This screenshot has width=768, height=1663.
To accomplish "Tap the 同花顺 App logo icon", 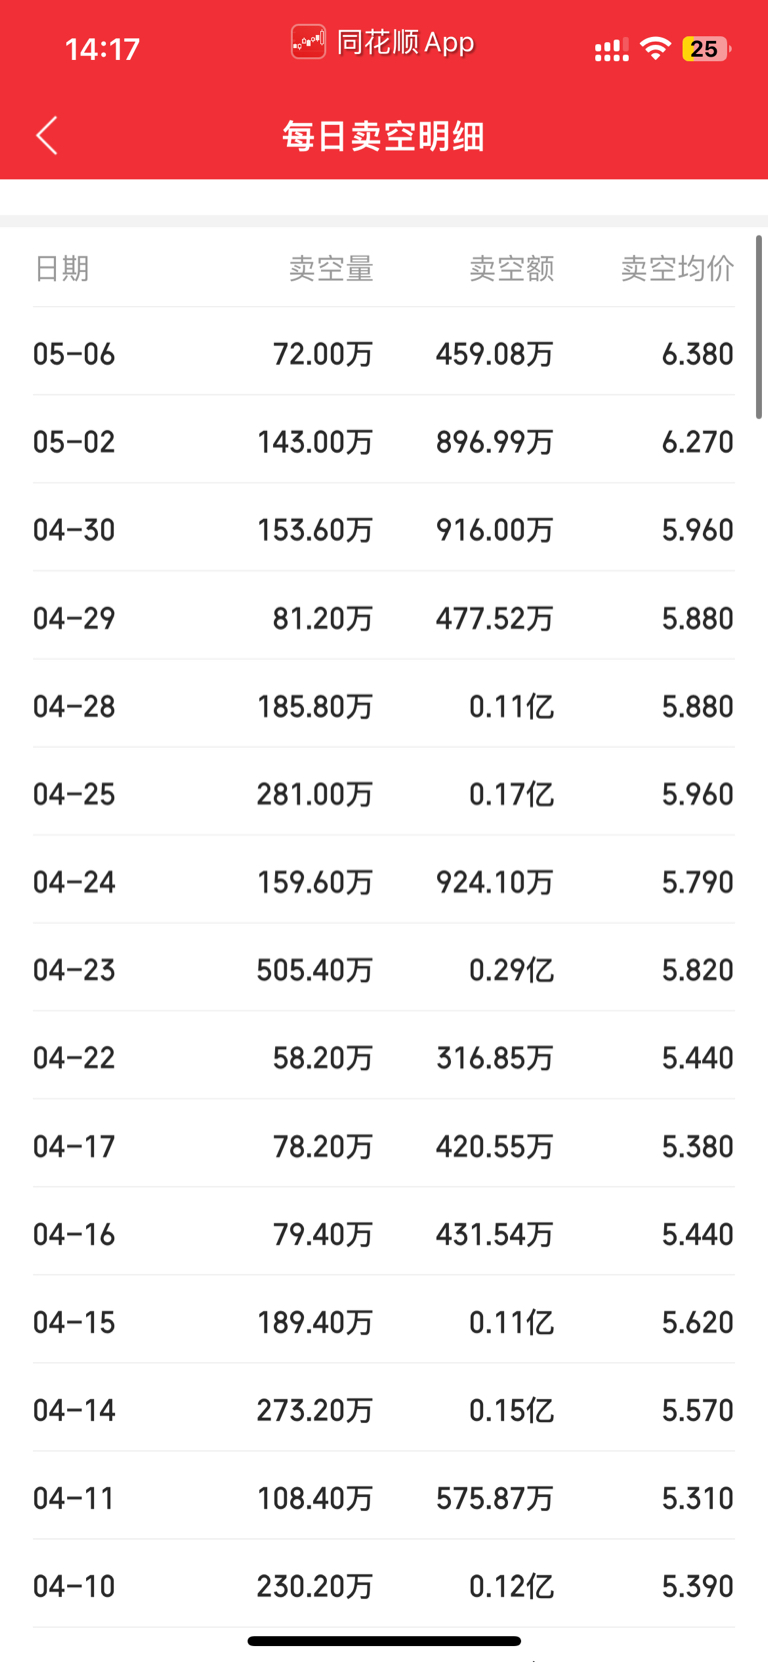I will 308,43.
